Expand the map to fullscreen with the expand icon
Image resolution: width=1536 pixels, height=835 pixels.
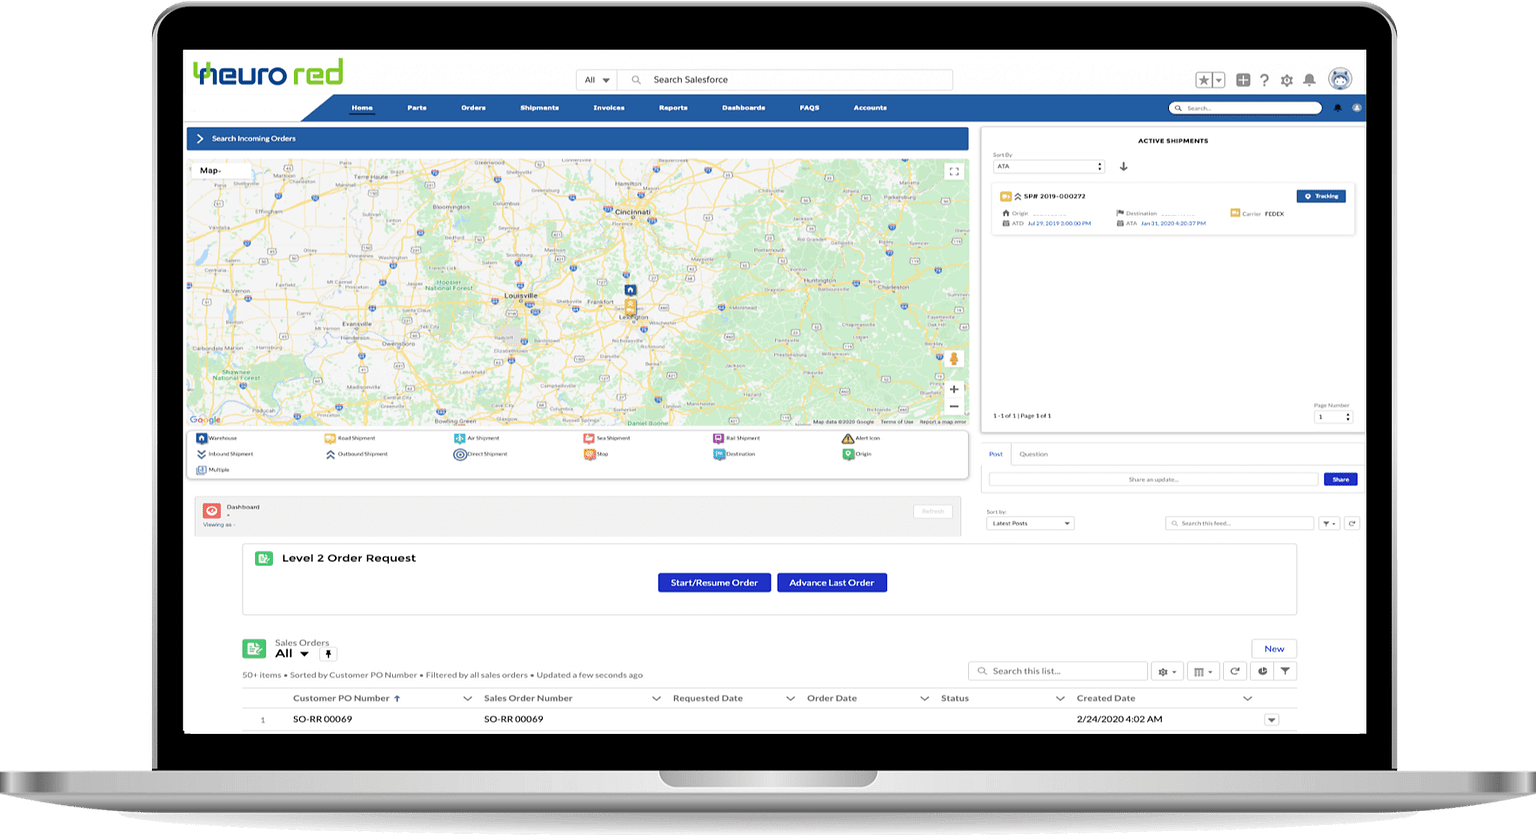pos(953,170)
